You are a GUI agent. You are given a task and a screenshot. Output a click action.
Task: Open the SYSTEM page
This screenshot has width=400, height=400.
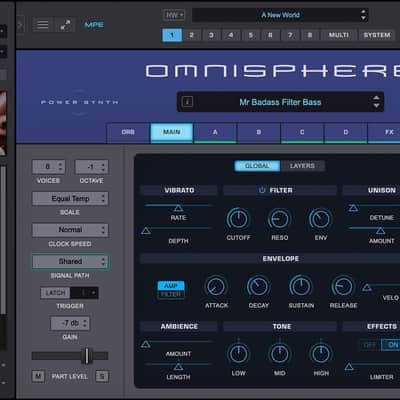[x=377, y=35]
